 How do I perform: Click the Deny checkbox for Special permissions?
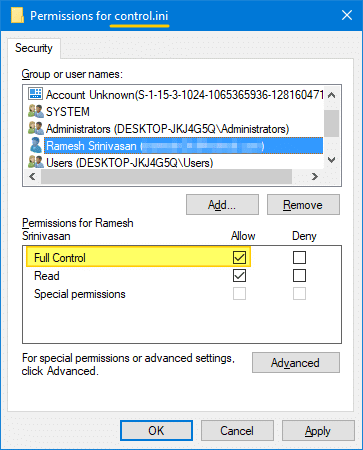[299, 294]
